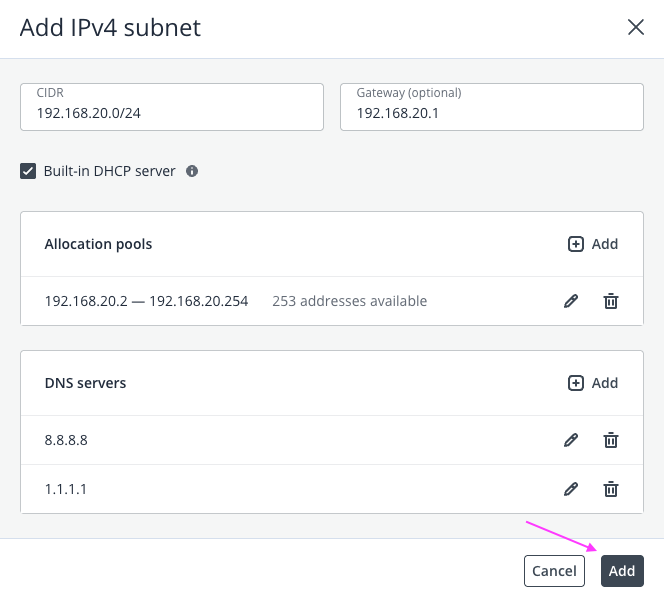The width and height of the screenshot is (664, 598).
Task: Click the Allocation pools section heading
Action: click(98, 244)
